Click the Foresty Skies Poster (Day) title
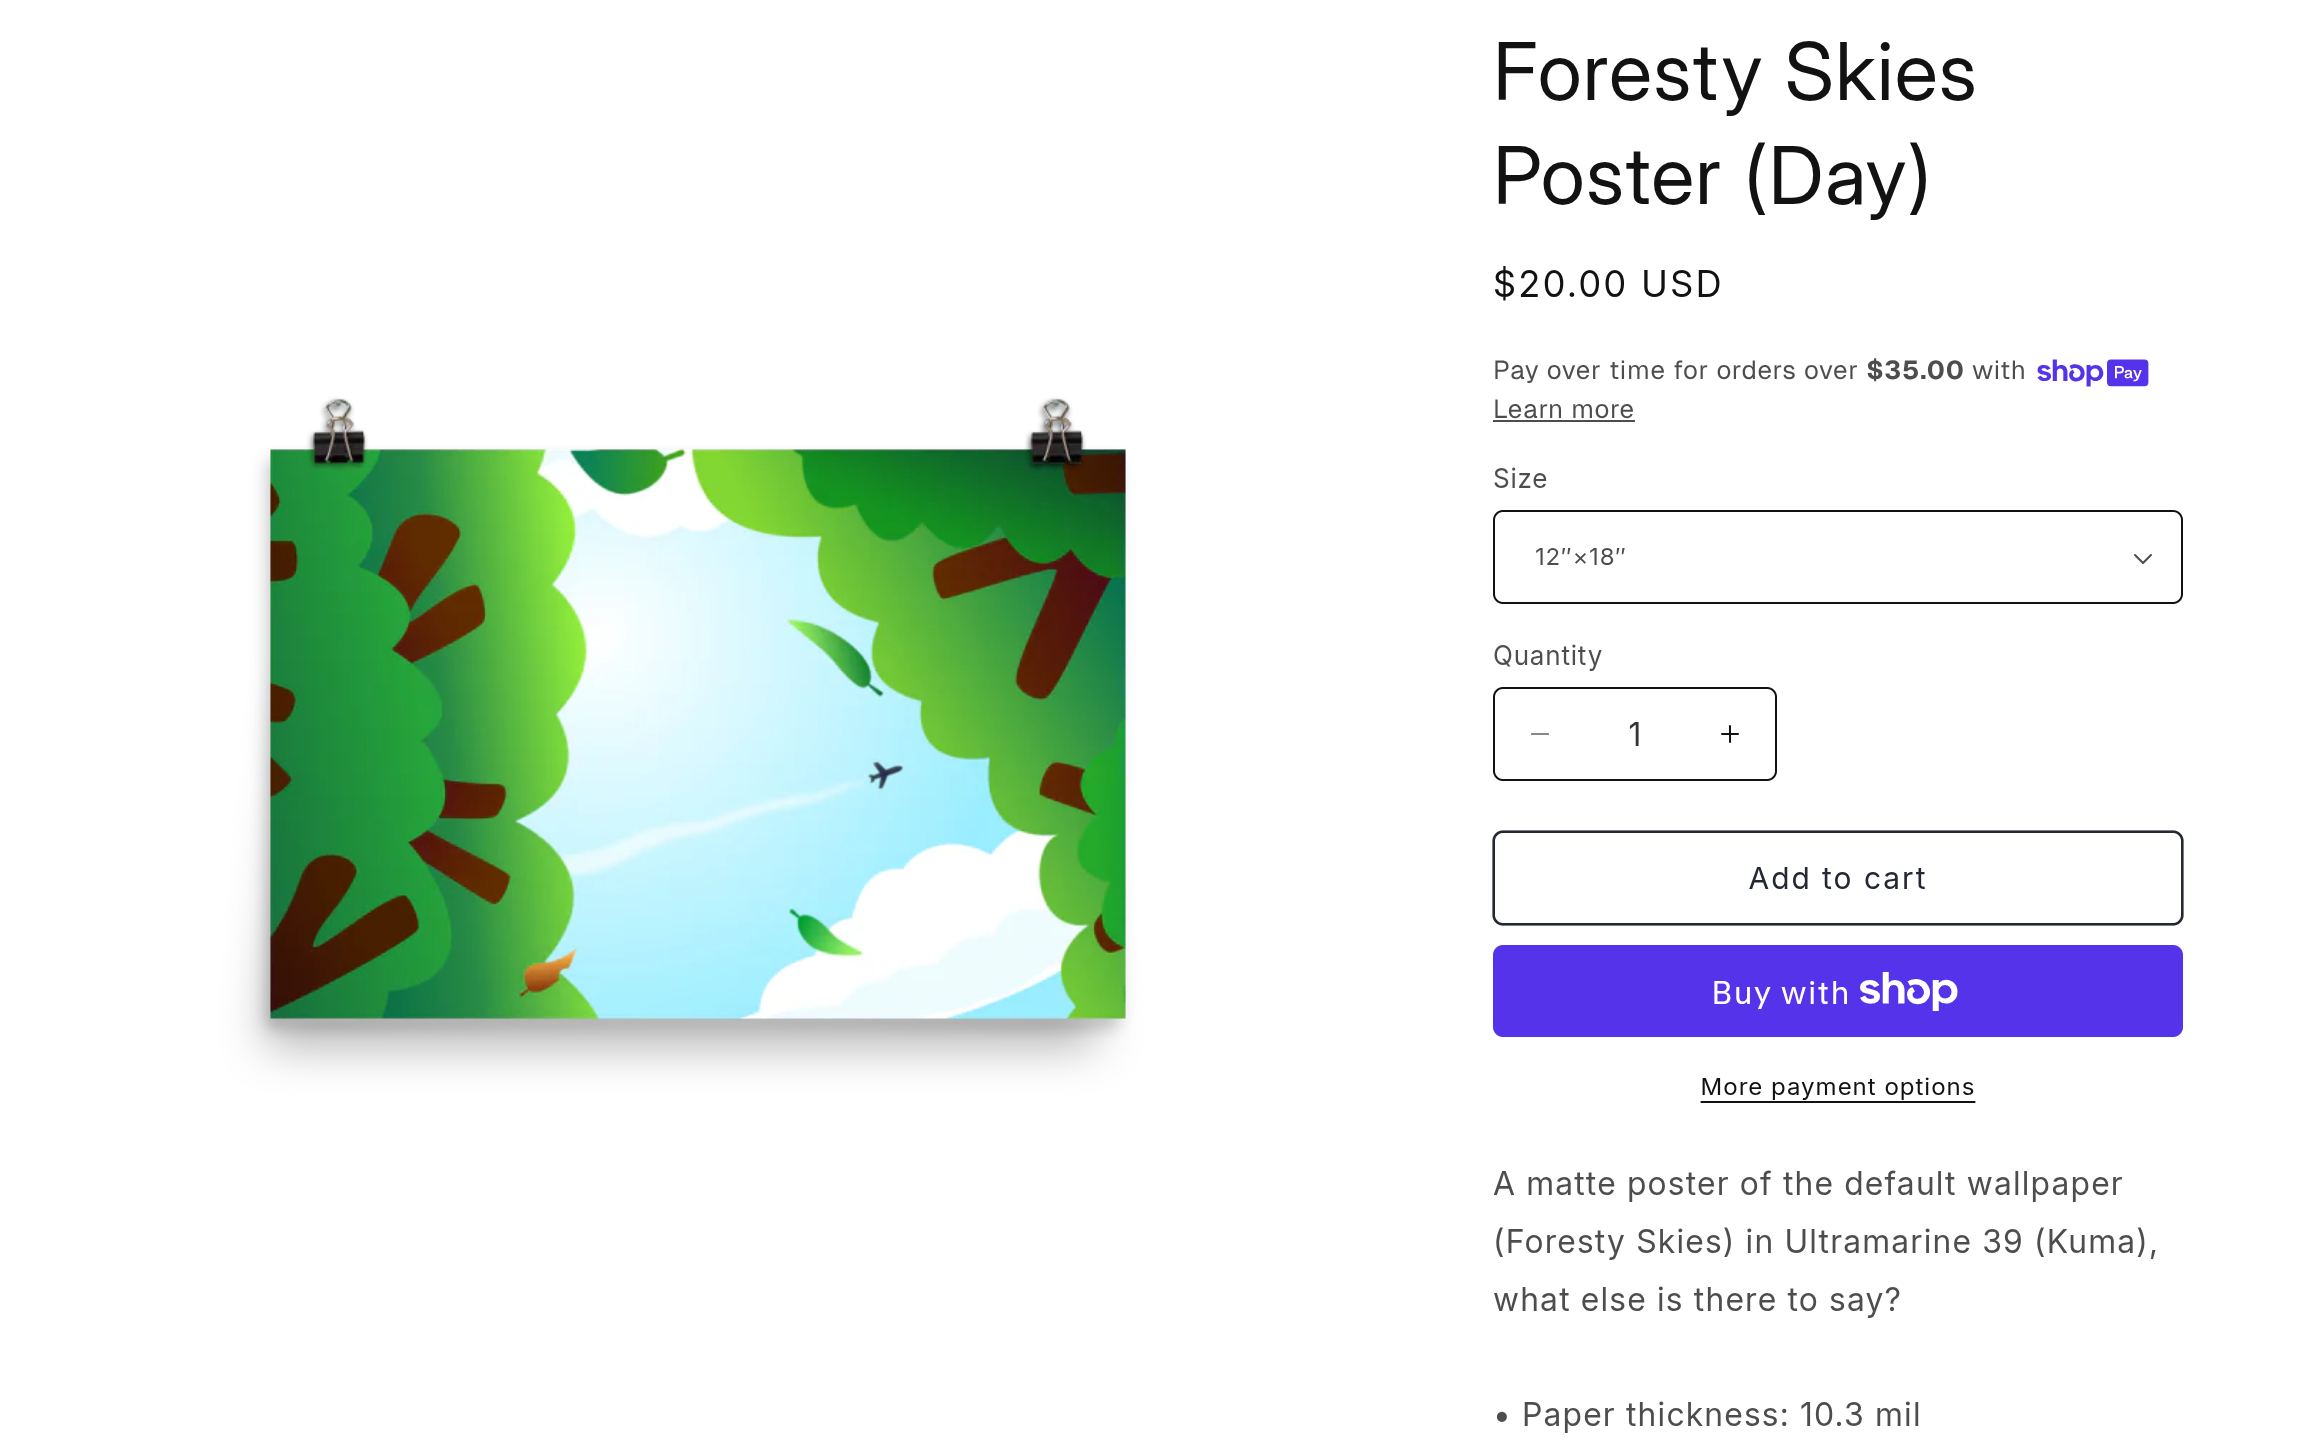Image resolution: width=2298 pixels, height=1452 pixels. (1734, 125)
